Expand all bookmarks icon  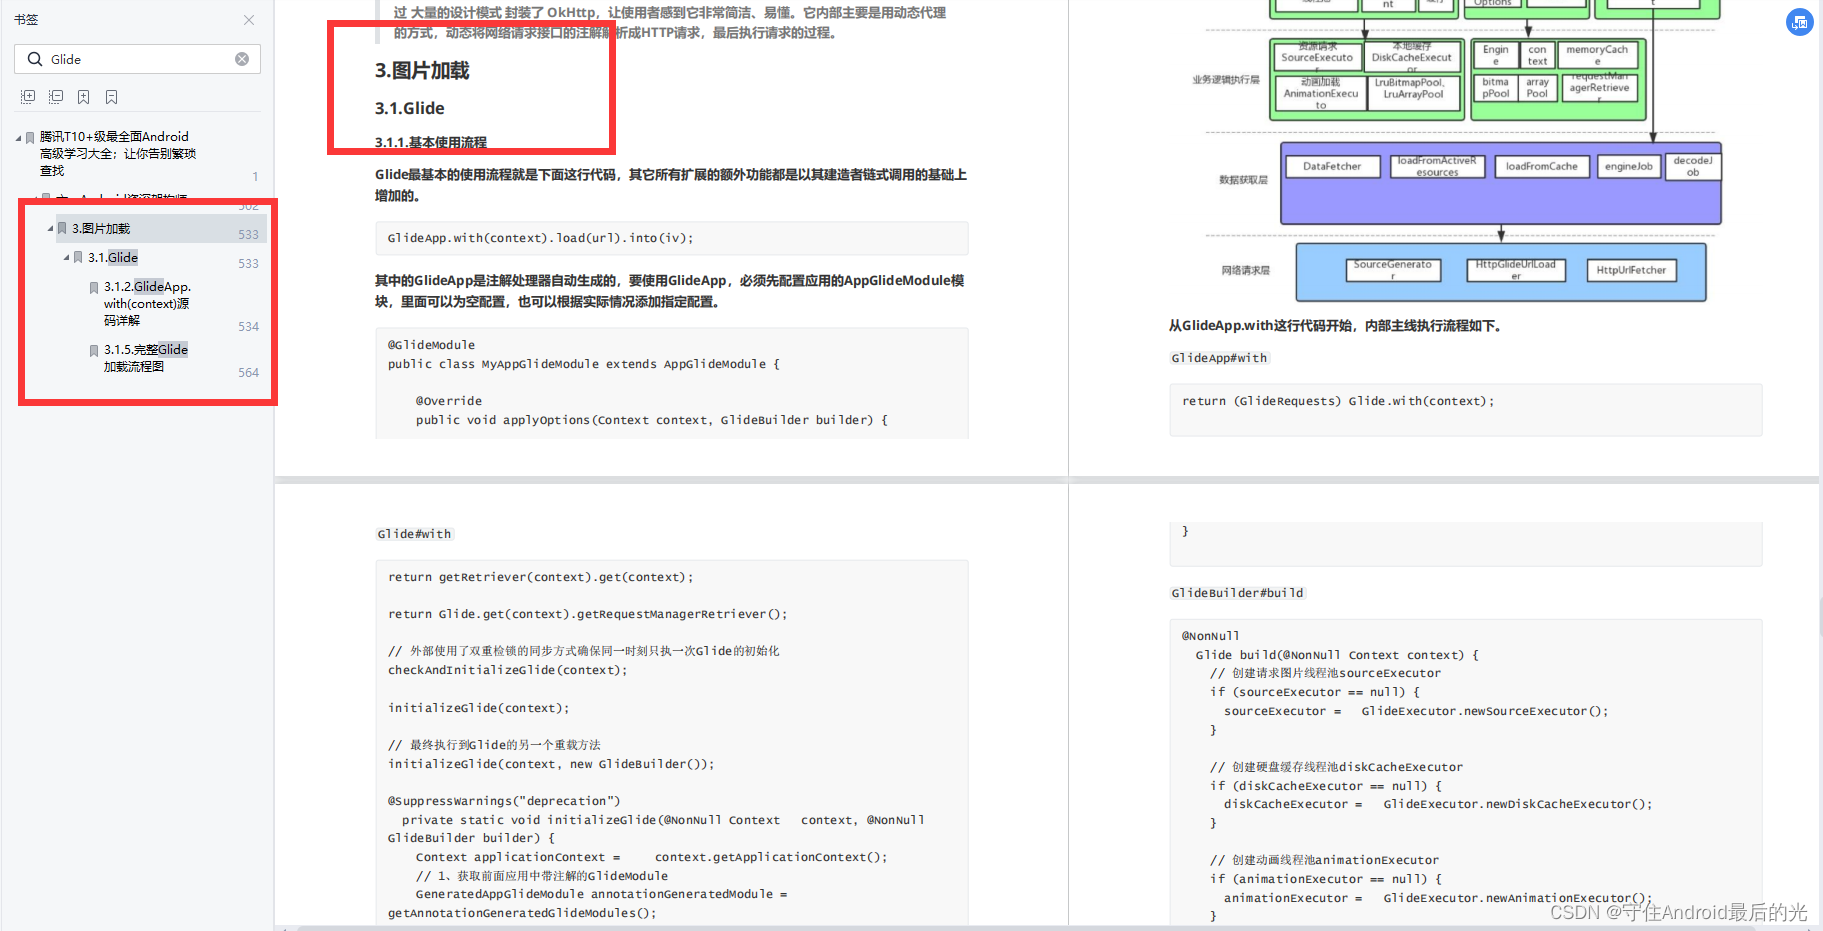click(x=28, y=97)
